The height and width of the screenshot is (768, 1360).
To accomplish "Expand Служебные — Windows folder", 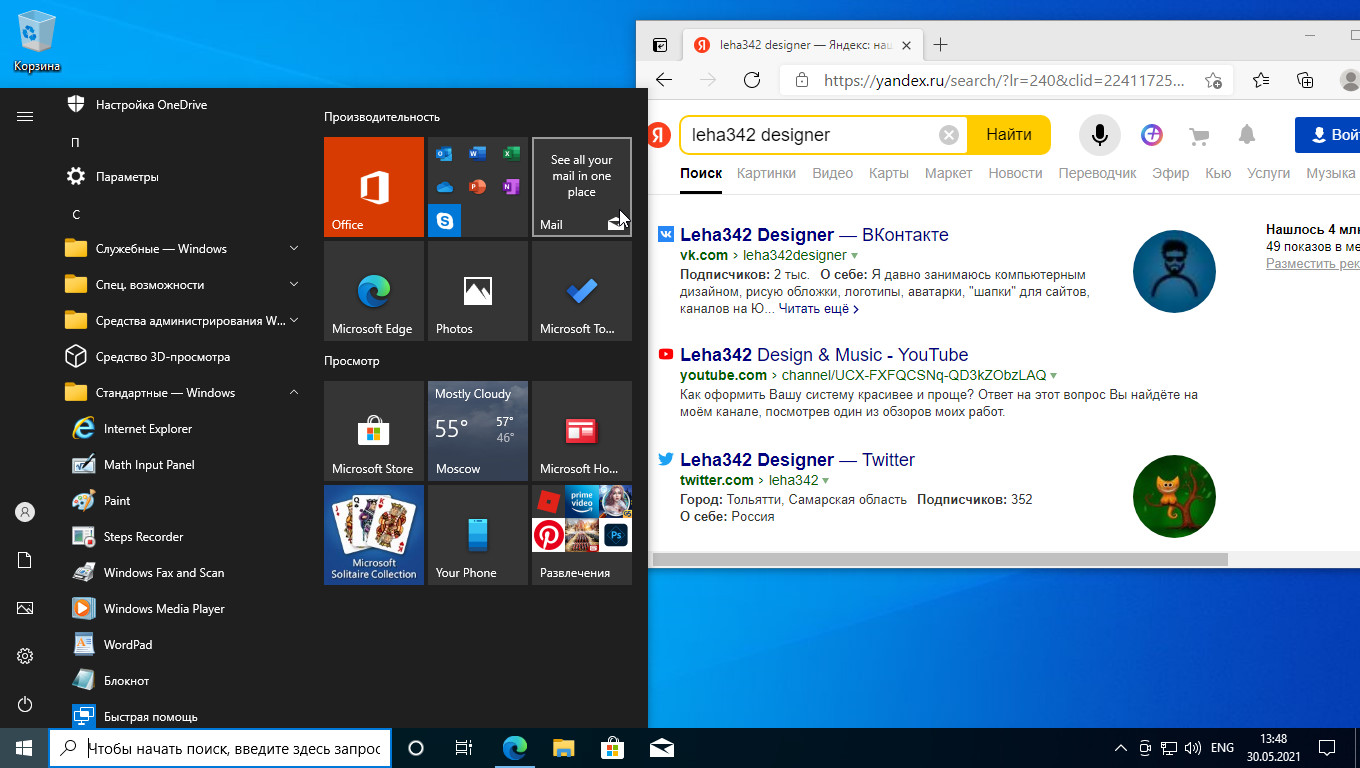I will [x=184, y=249].
